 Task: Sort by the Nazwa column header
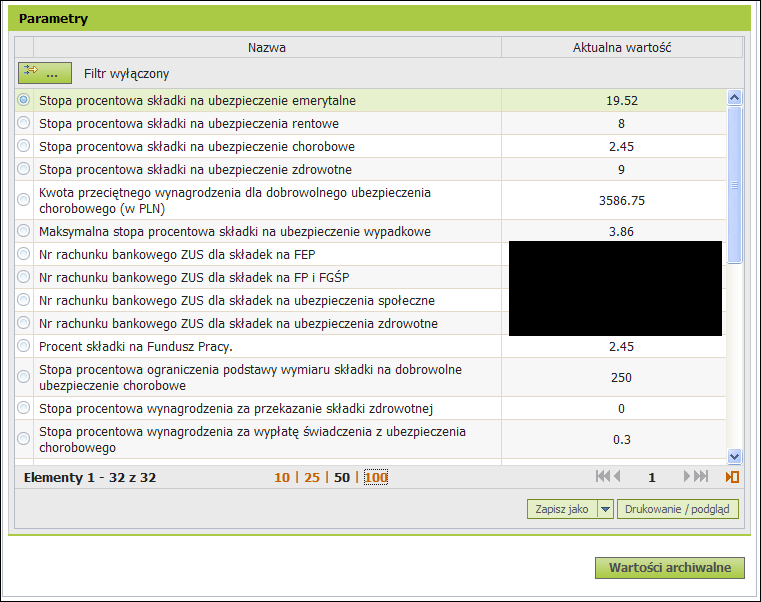(x=267, y=47)
